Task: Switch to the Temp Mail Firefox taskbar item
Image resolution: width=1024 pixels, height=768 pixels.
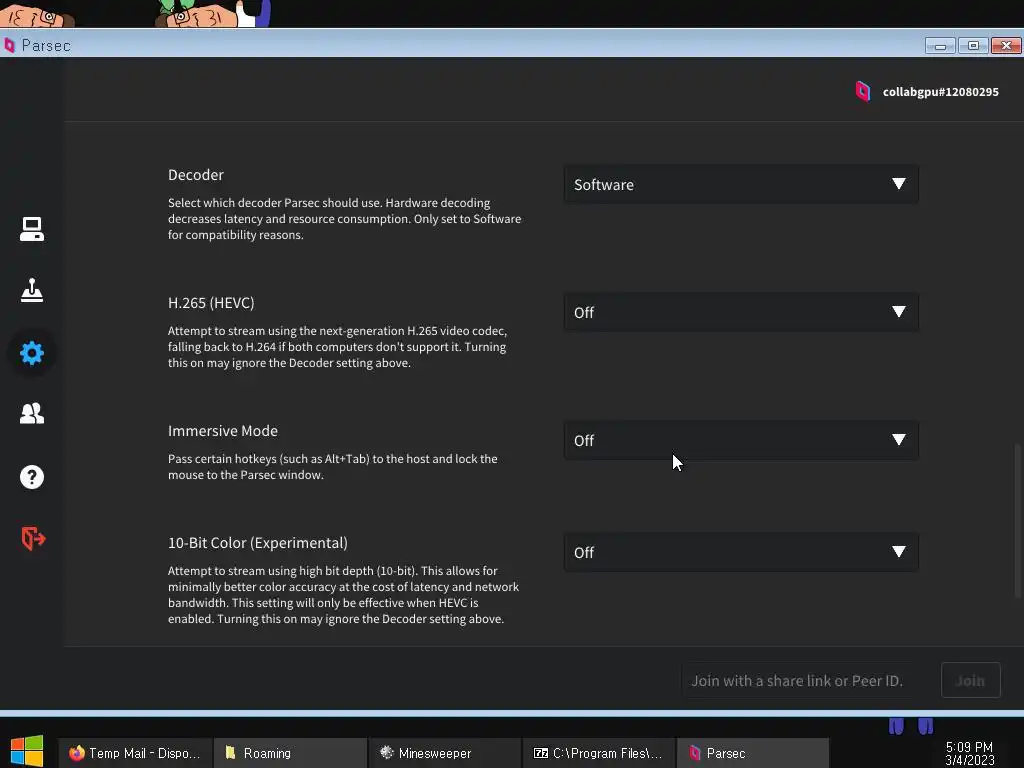Action: point(135,753)
